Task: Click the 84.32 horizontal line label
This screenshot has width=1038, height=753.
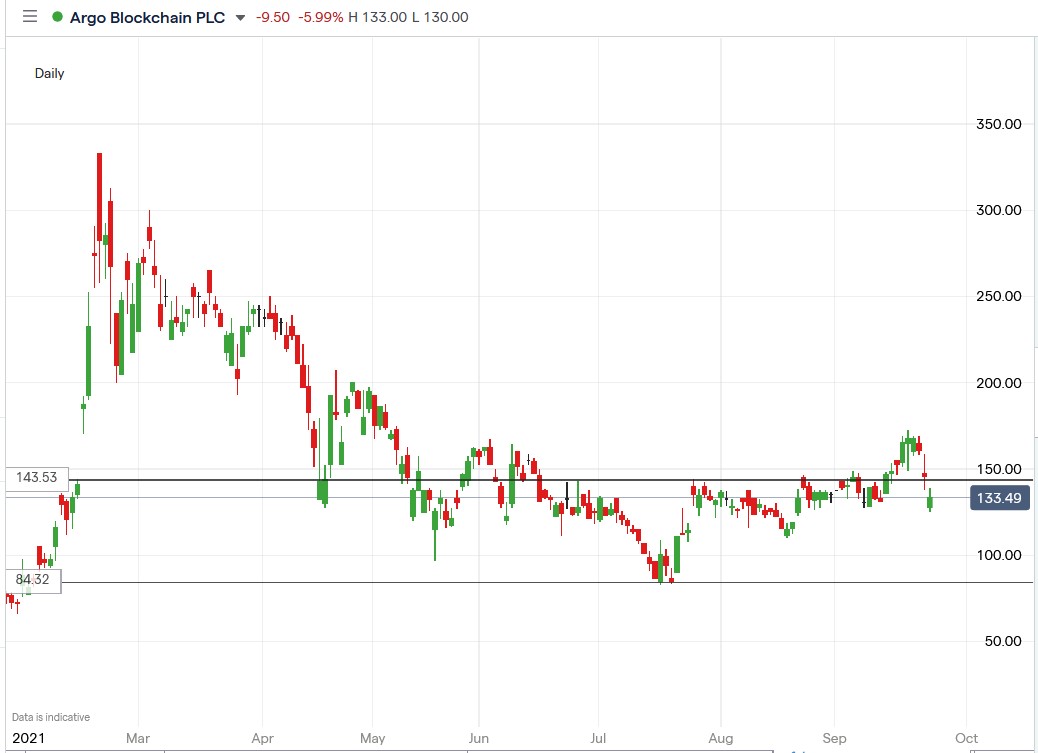Action: (x=33, y=579)
